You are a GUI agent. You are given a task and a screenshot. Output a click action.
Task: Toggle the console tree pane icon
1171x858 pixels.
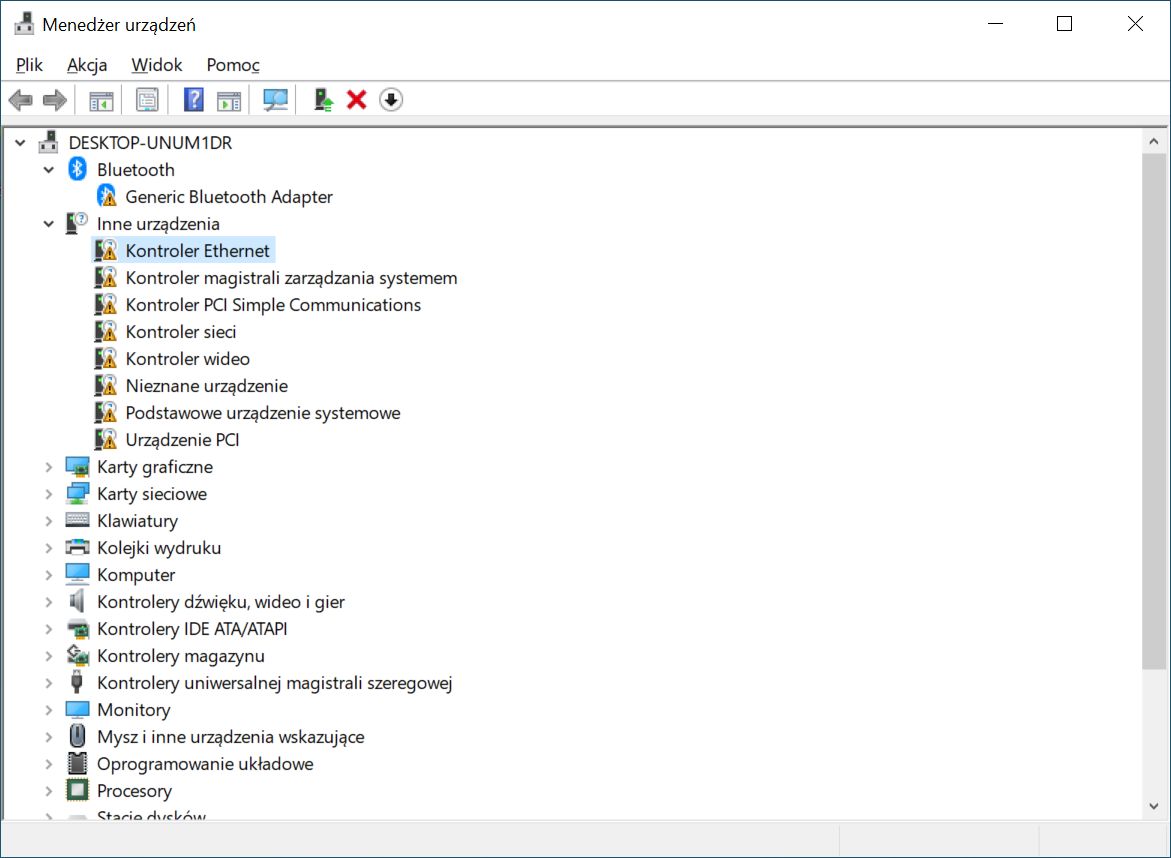[101, 100]
